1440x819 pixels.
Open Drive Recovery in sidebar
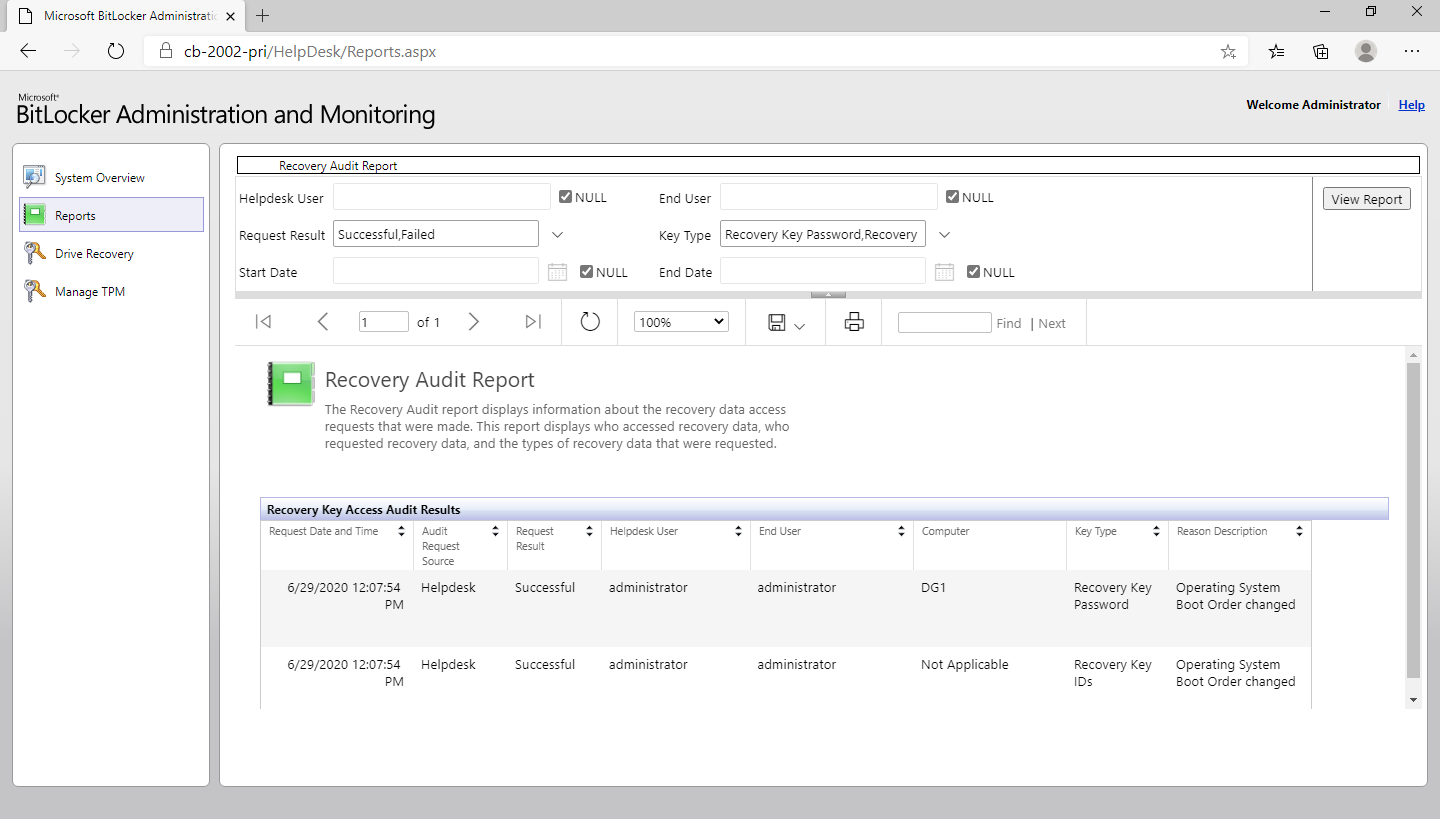point(94,254)
